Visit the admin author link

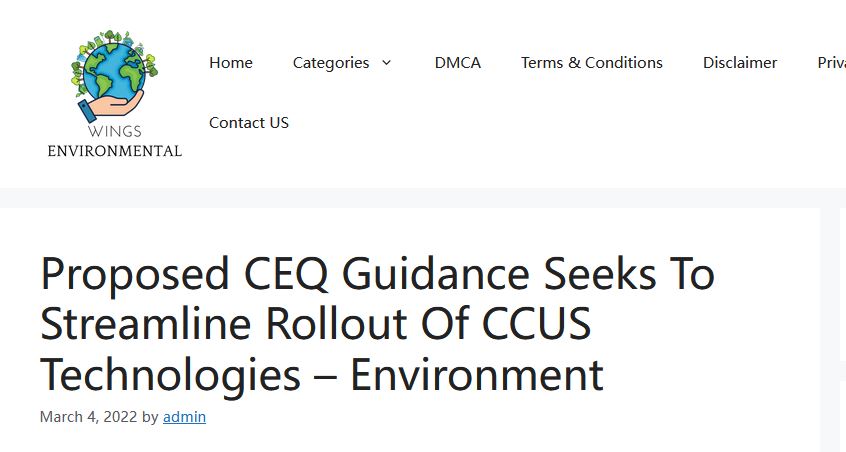click(185, 417)
